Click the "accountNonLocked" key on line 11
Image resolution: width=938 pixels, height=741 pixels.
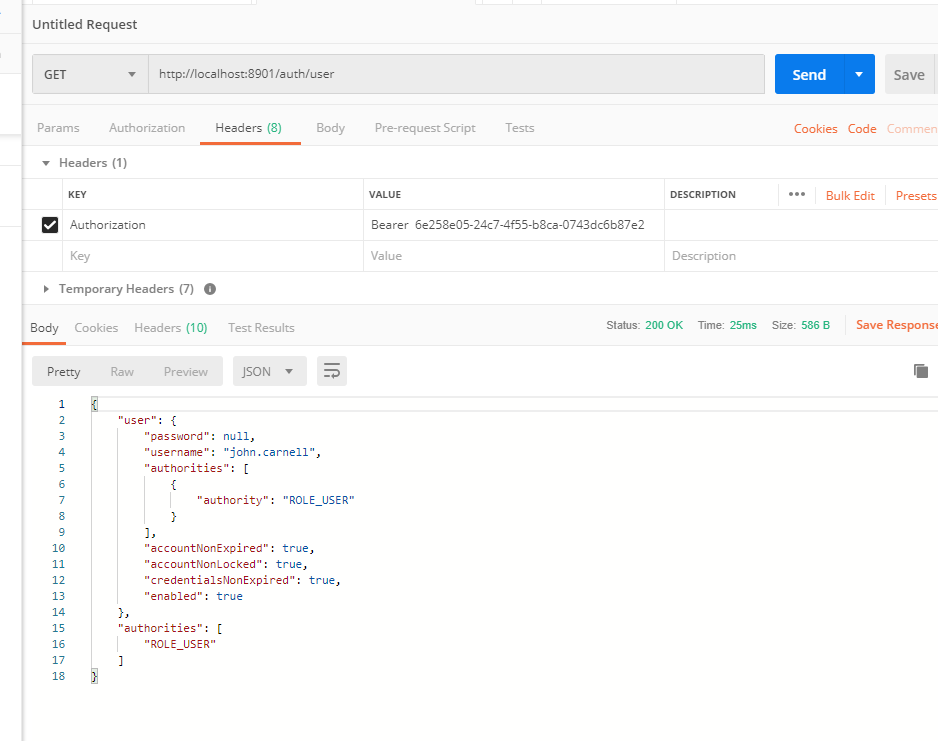click(203, 564)
